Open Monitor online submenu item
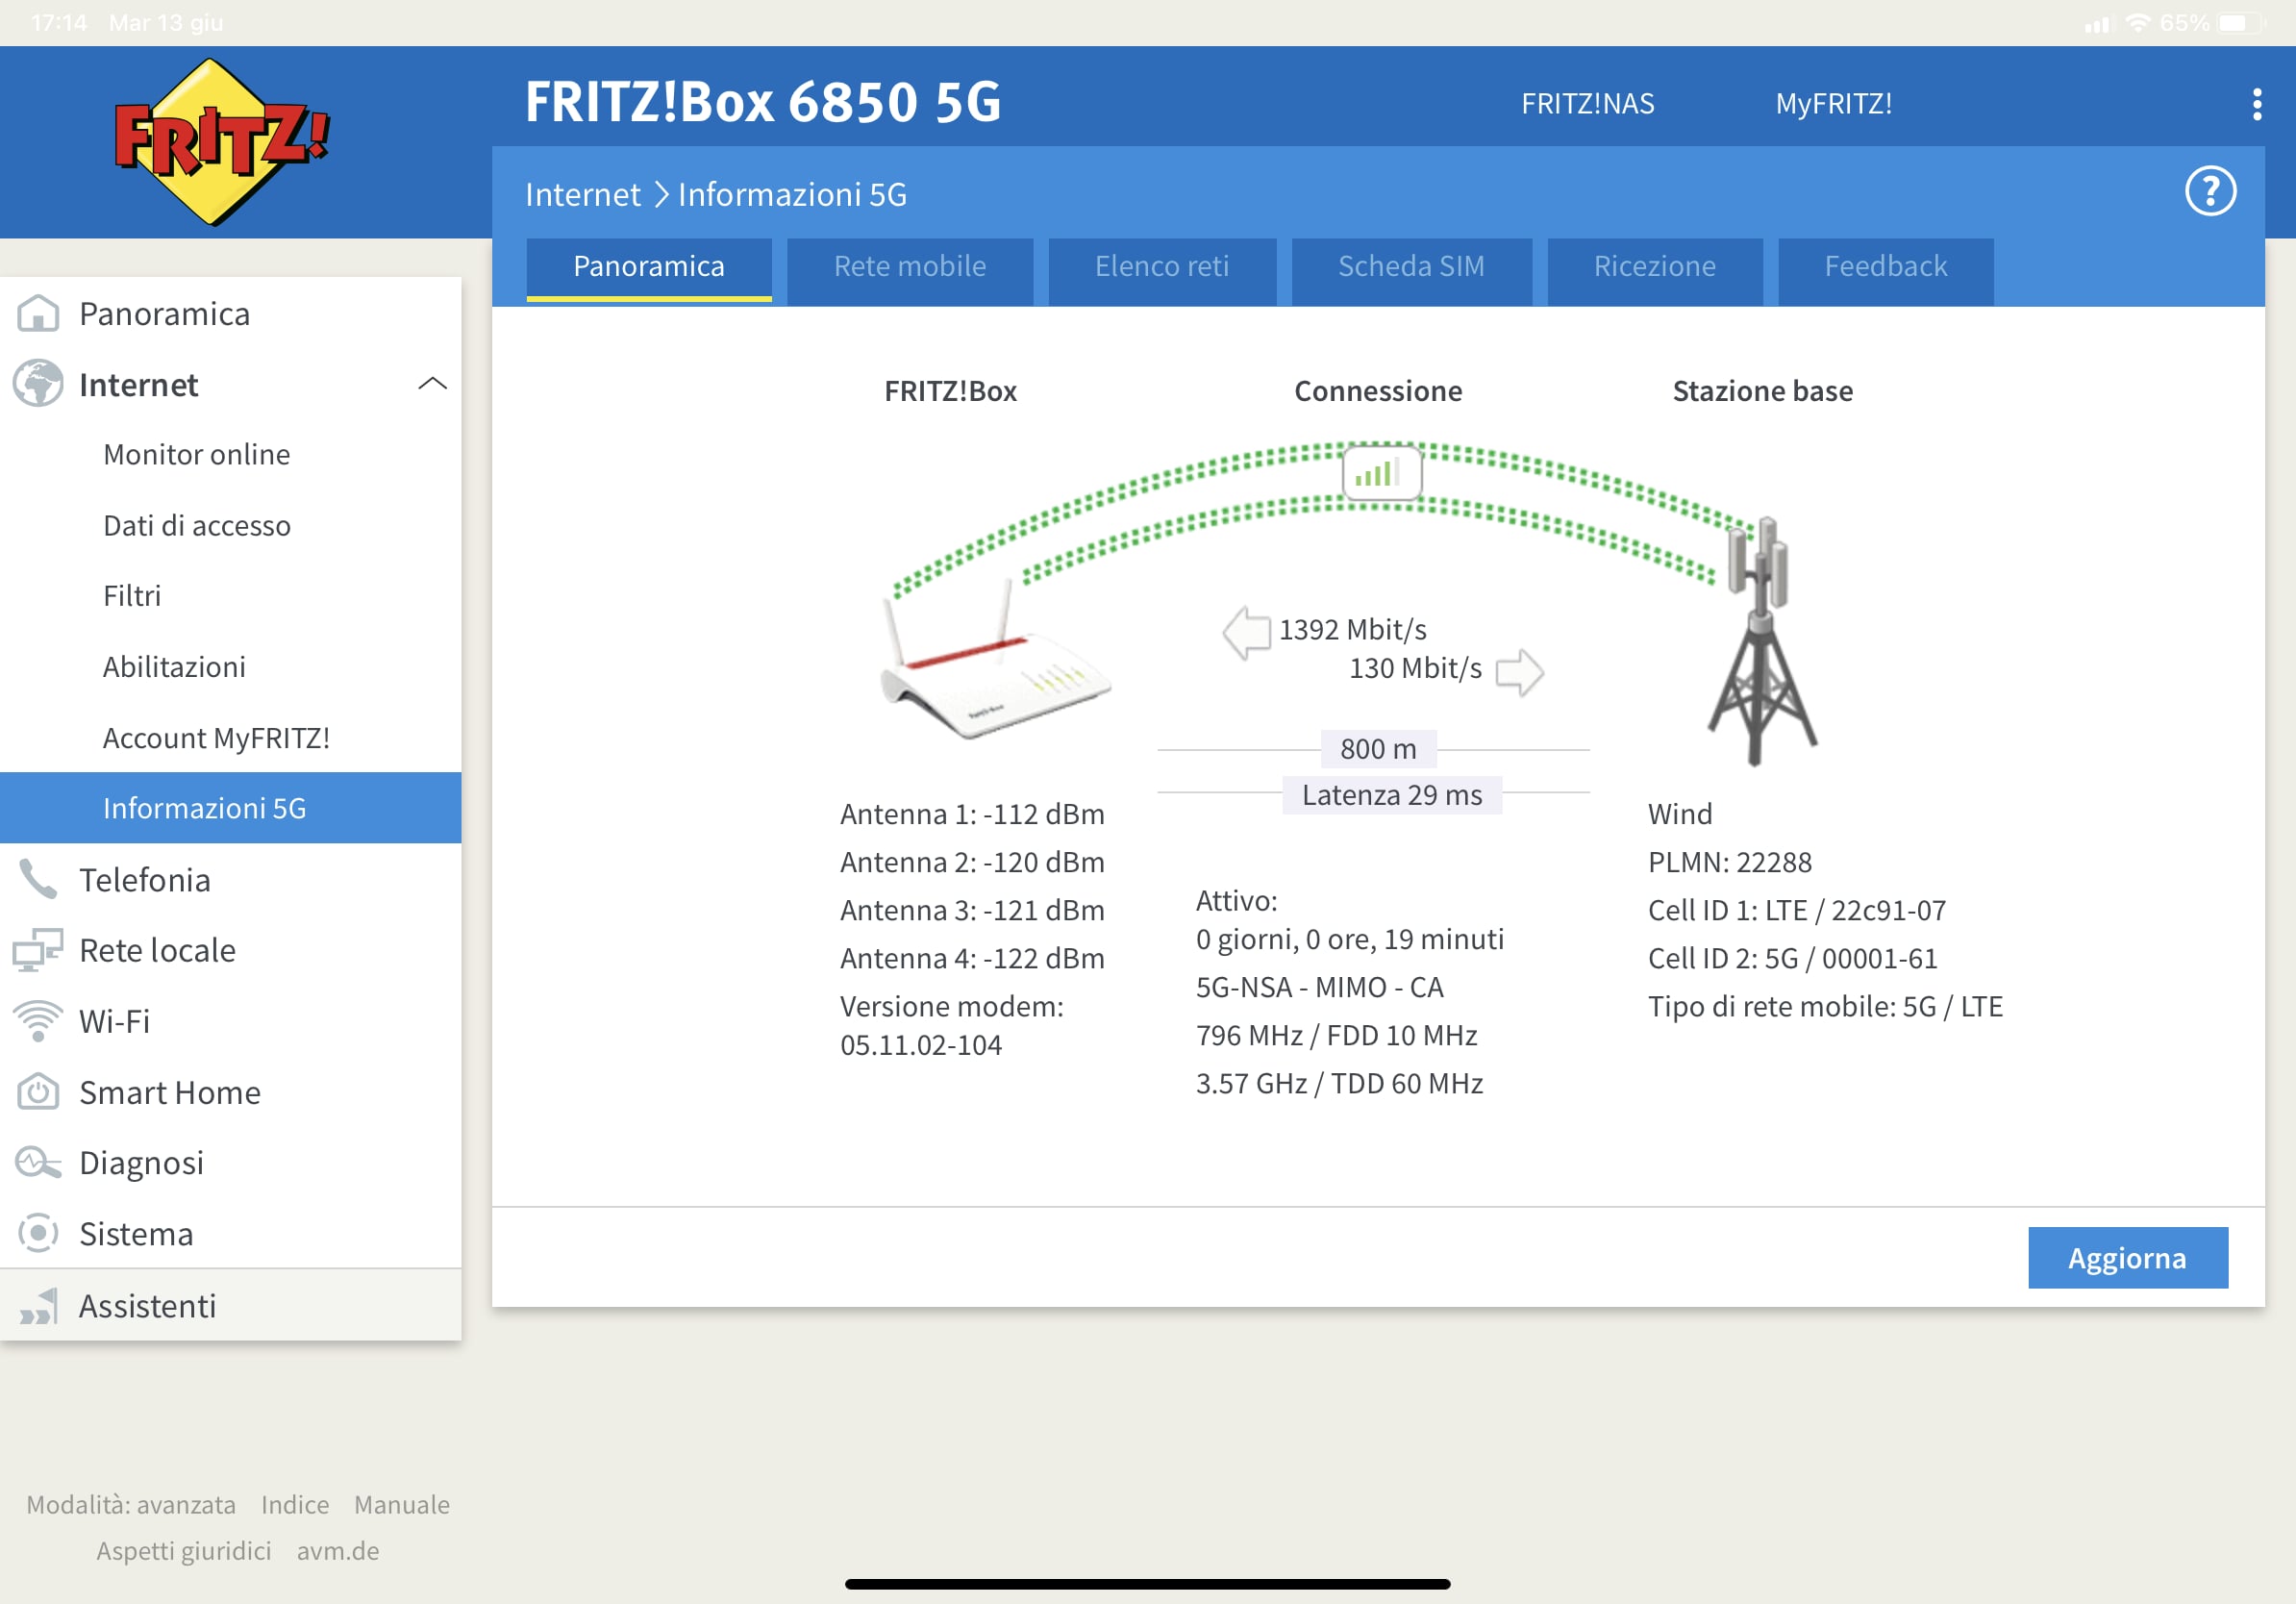Screen dimensions: 2296x1604 tap(231, 455)
